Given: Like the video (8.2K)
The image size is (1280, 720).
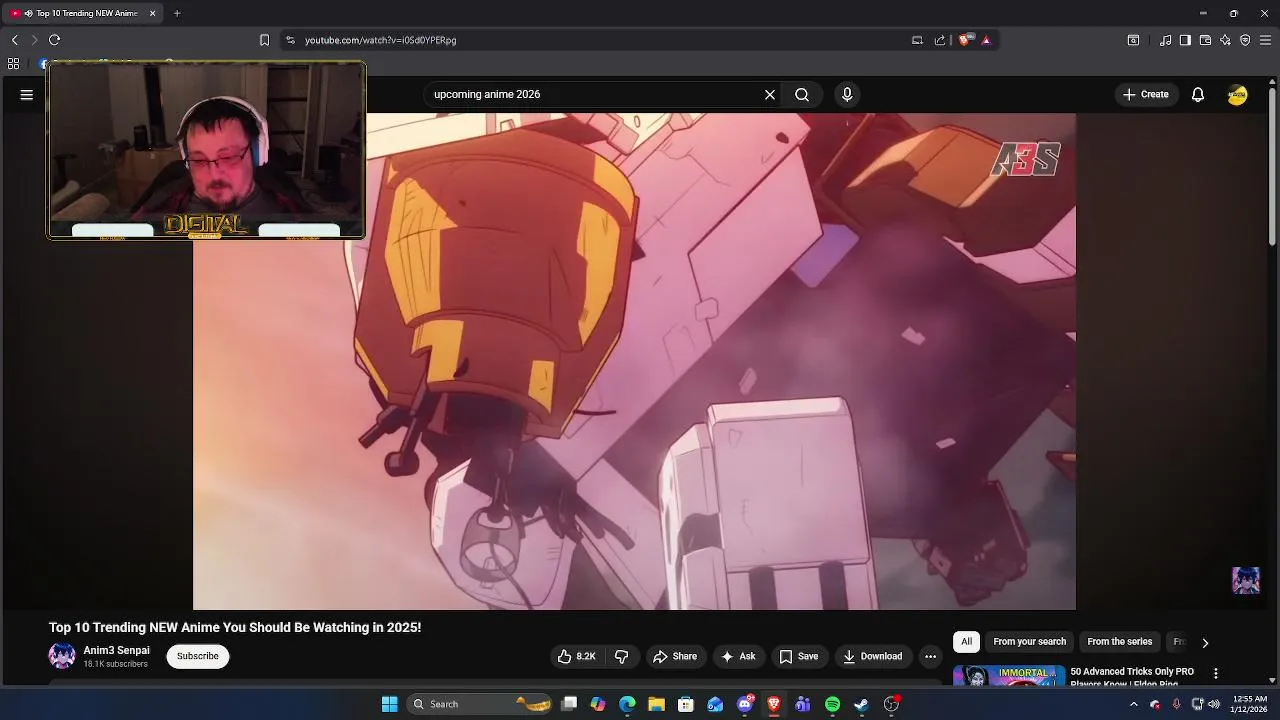Looking at the screenshot, I should pos(577,656).
